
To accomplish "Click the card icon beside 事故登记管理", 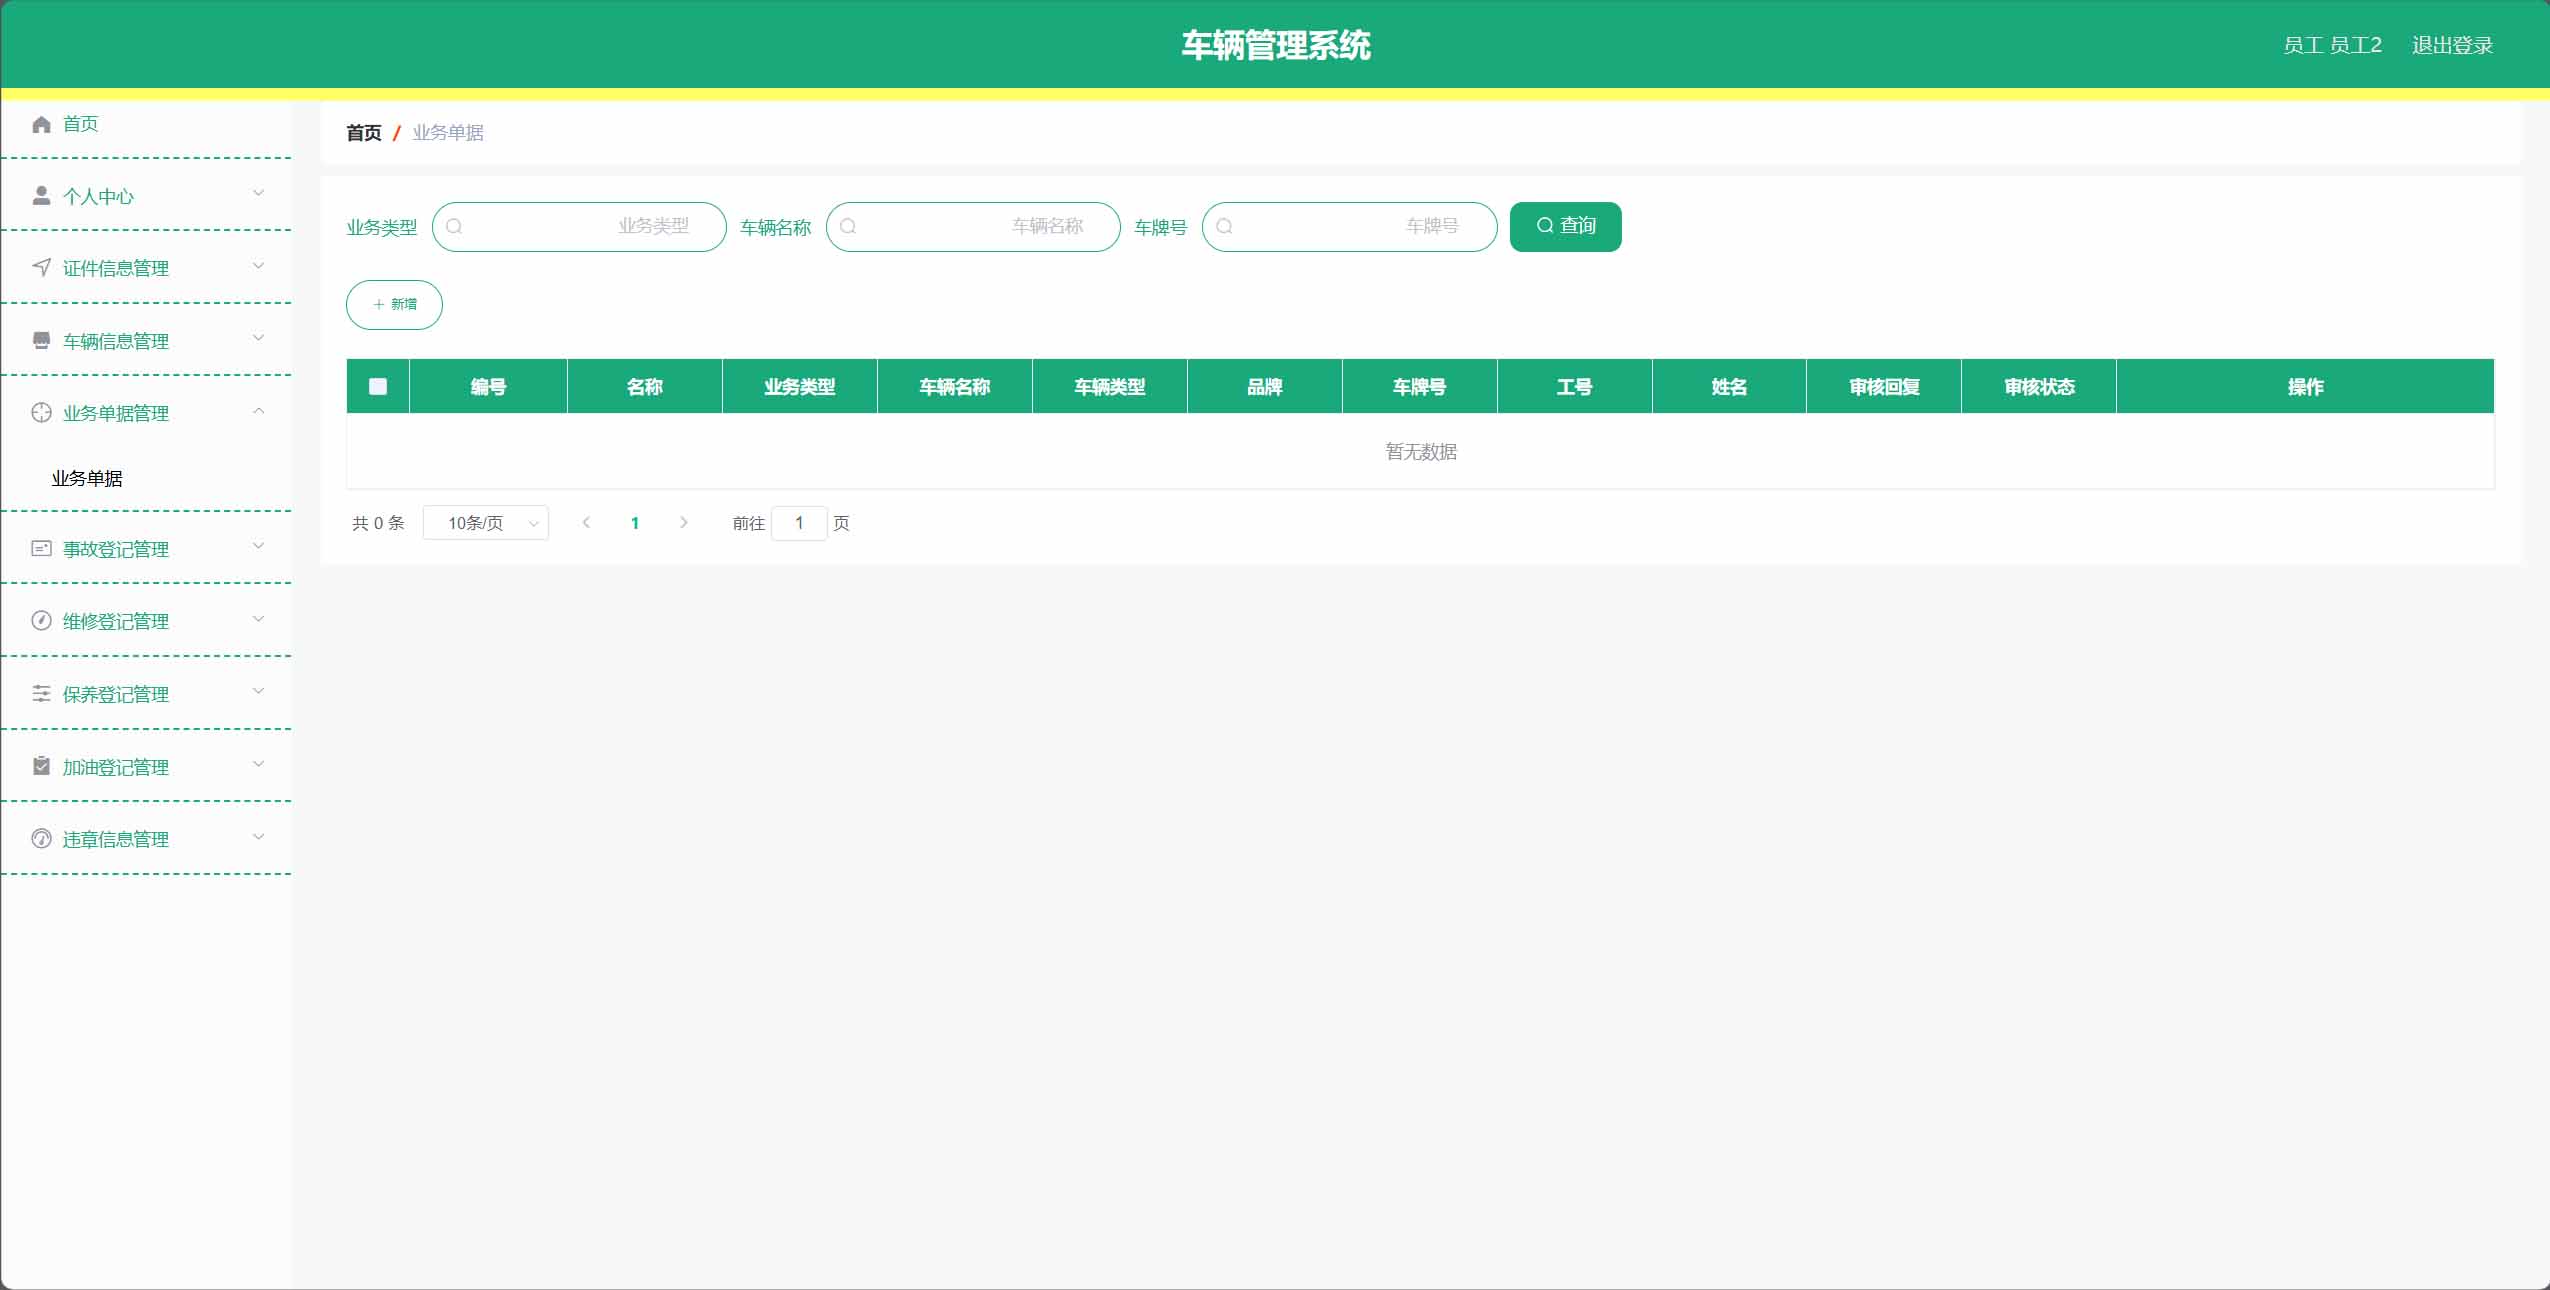I will click(x=41, y=548).
